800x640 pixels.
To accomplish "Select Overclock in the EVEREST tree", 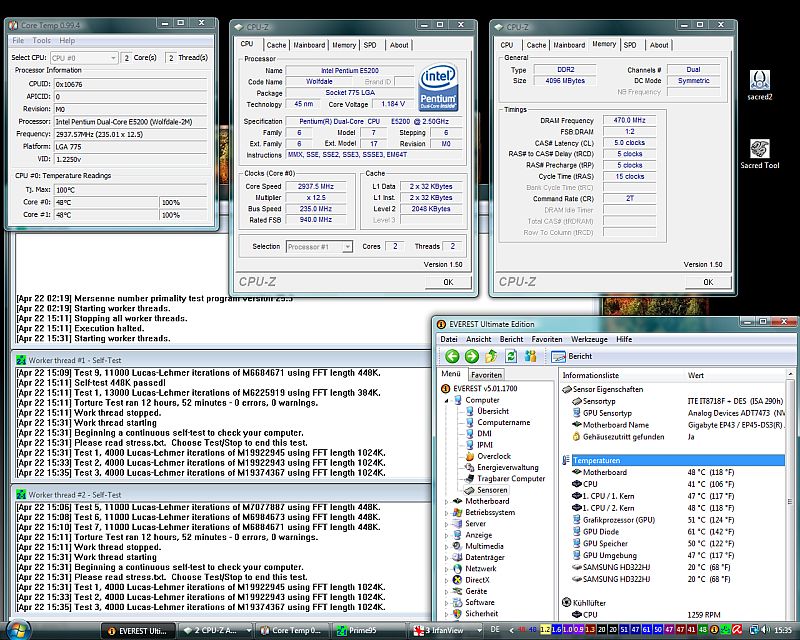I will (x=494, y=456).
